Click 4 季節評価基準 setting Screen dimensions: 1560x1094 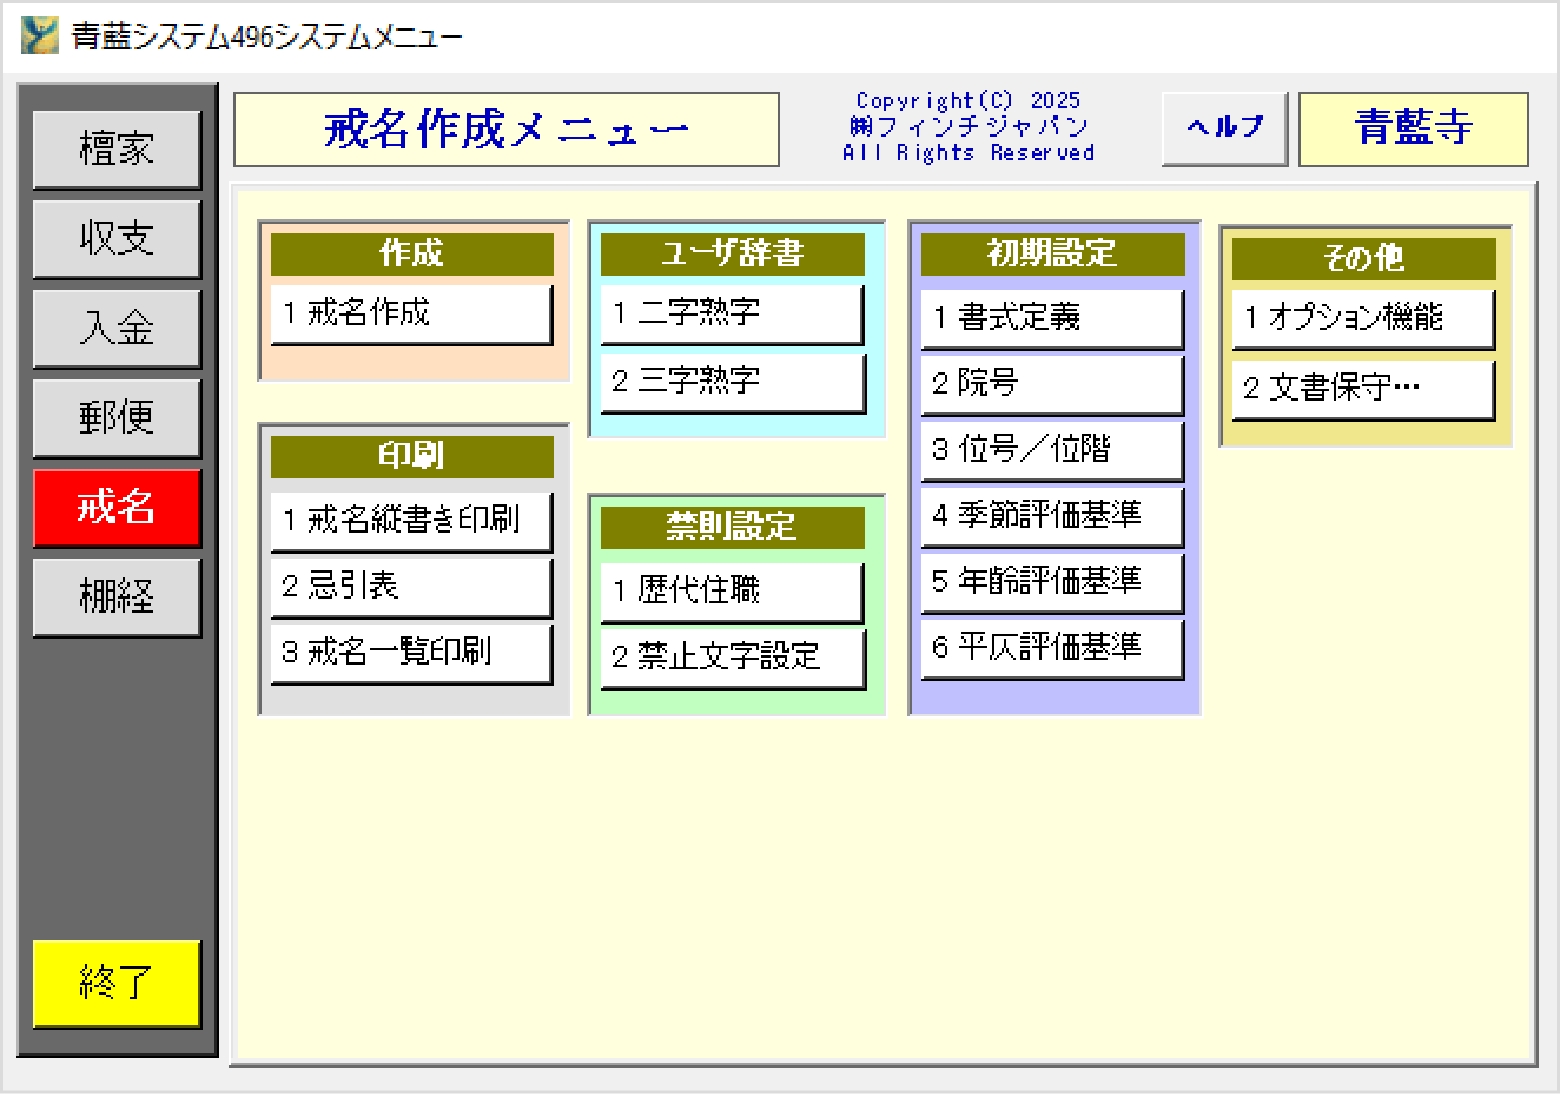tap(1051, 516)
